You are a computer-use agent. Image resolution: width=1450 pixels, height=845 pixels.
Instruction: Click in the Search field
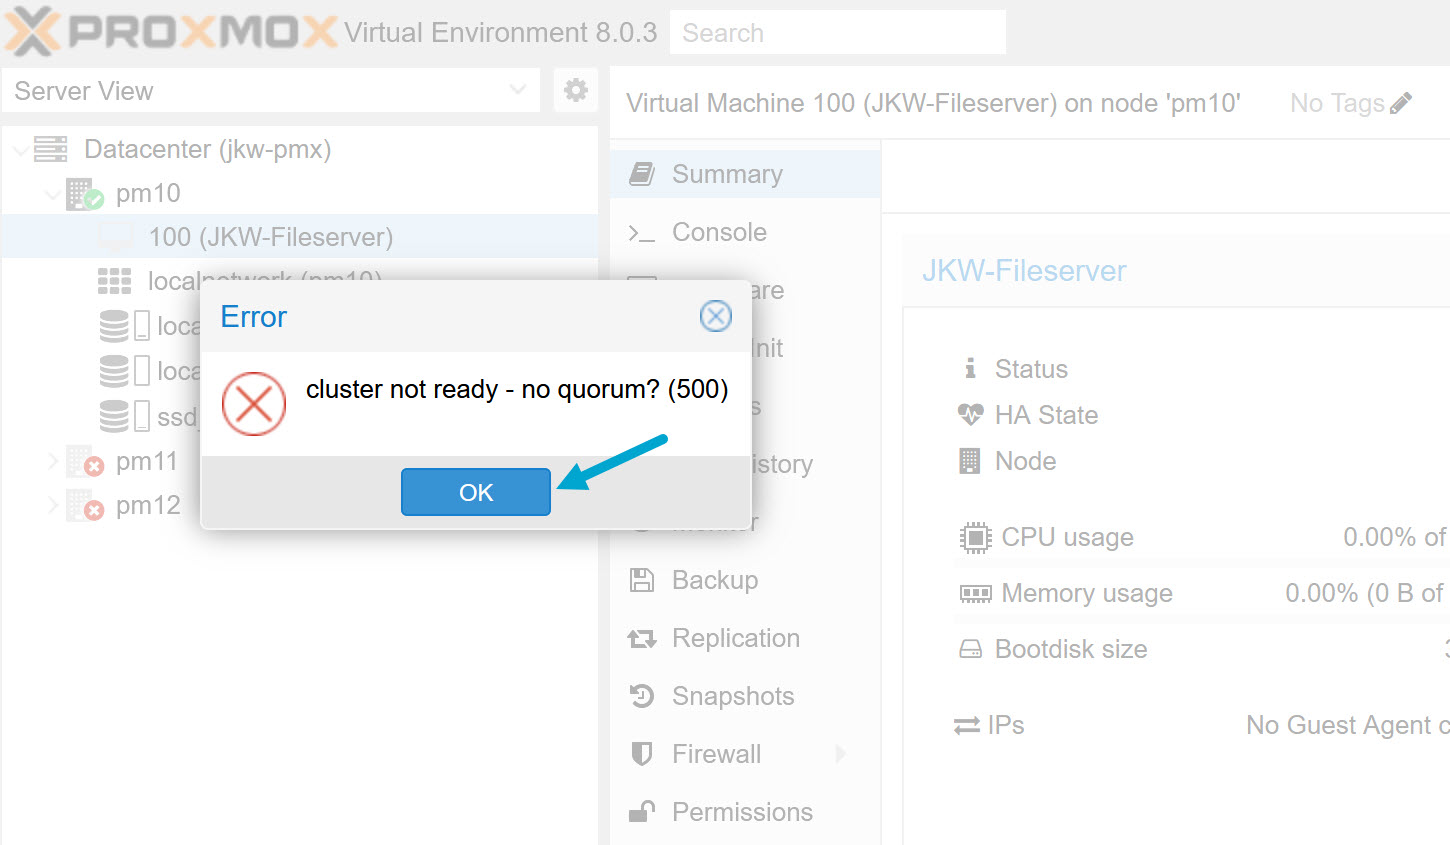[x=838, y=33]
